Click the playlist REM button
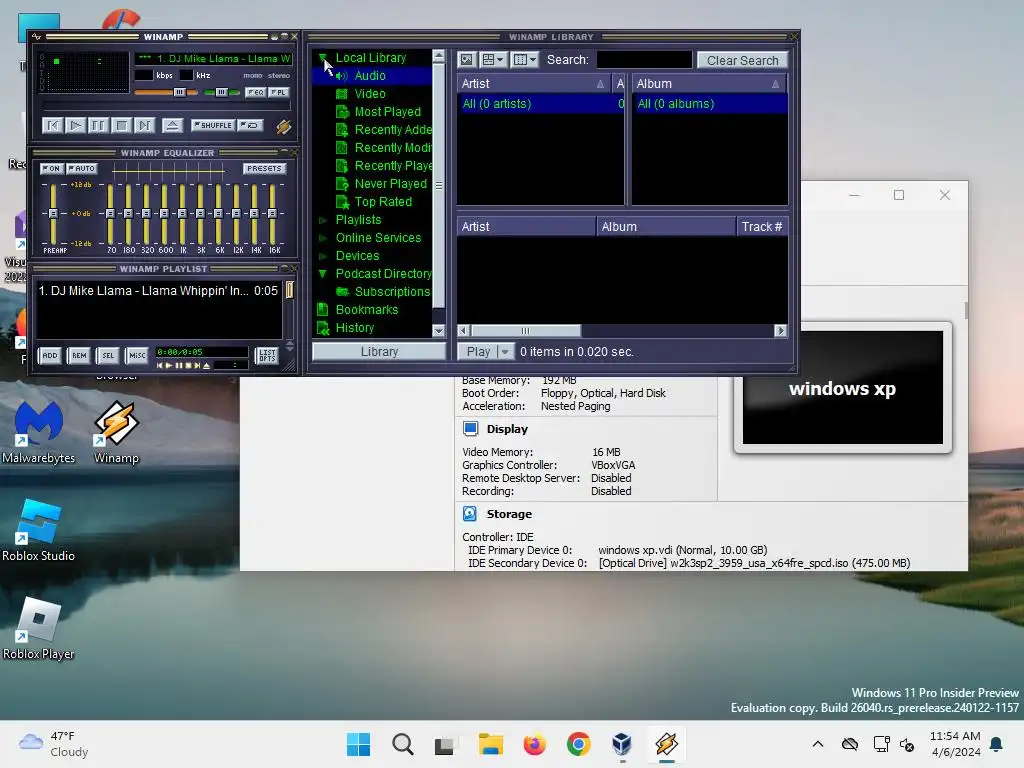 point(79,355)
